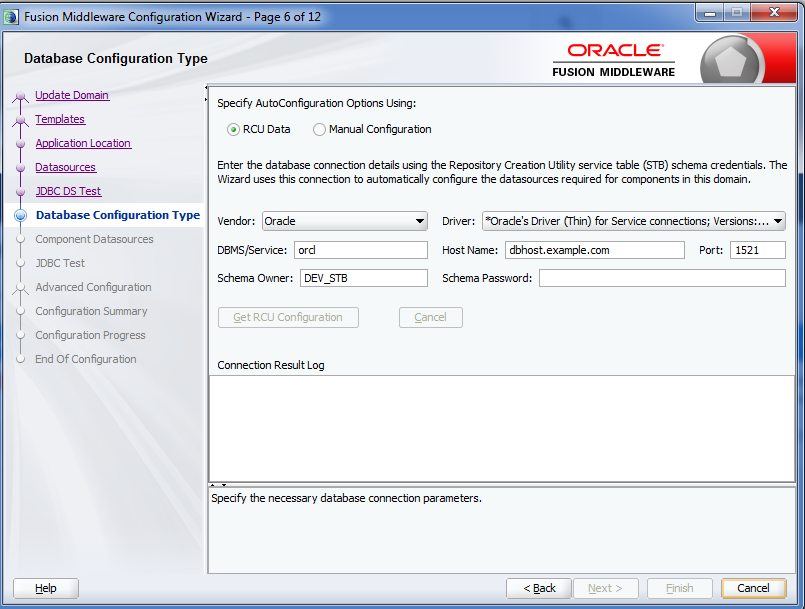Click the Help button
This screenshot has height=609, width=805.
coord(46,588)
